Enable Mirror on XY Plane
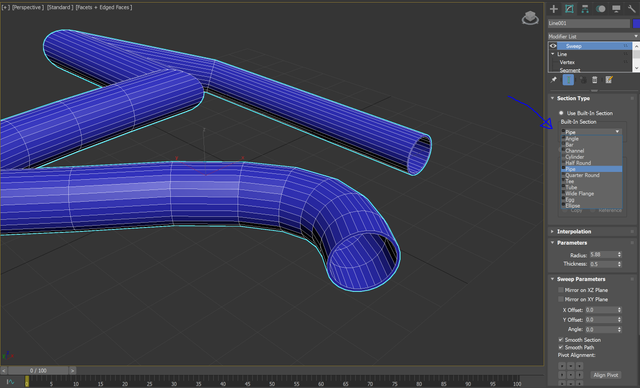The height and width of the screenshot is (388, 640). pyautogui.click(x=561, y=299)
